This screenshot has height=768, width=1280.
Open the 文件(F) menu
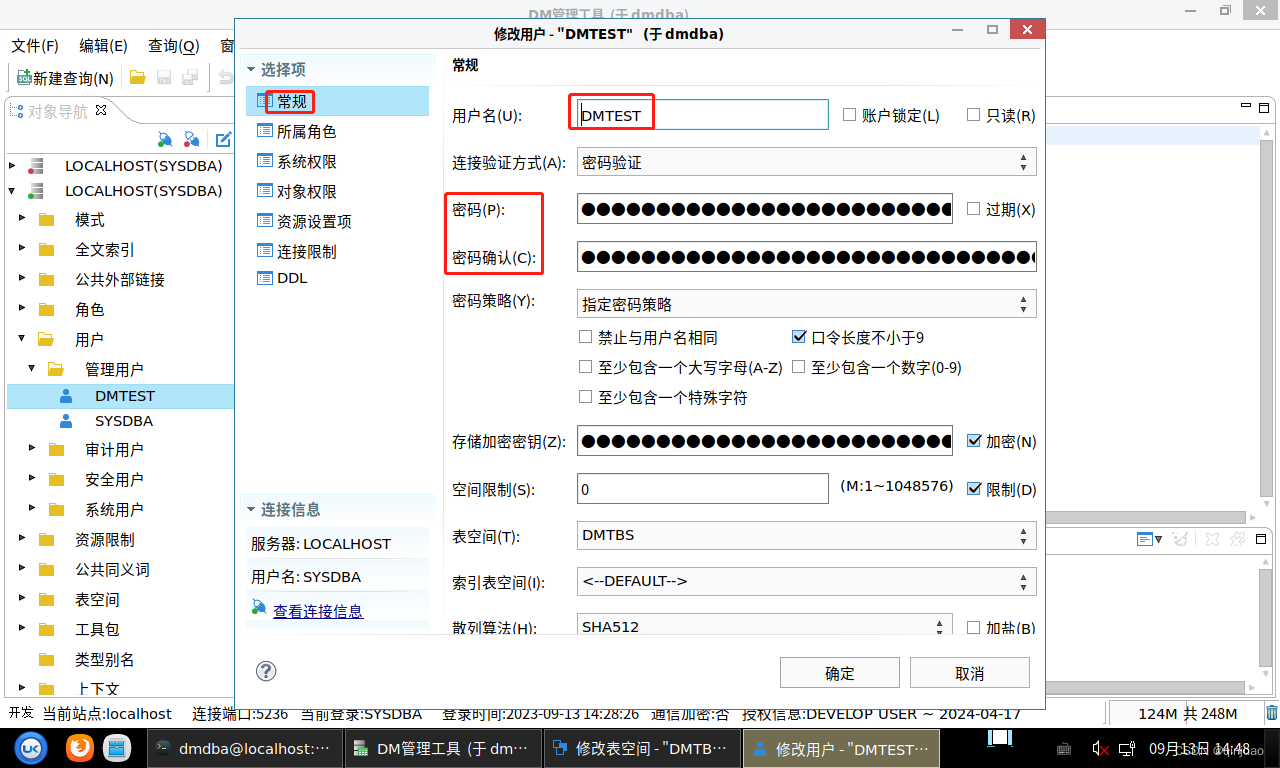35,46
